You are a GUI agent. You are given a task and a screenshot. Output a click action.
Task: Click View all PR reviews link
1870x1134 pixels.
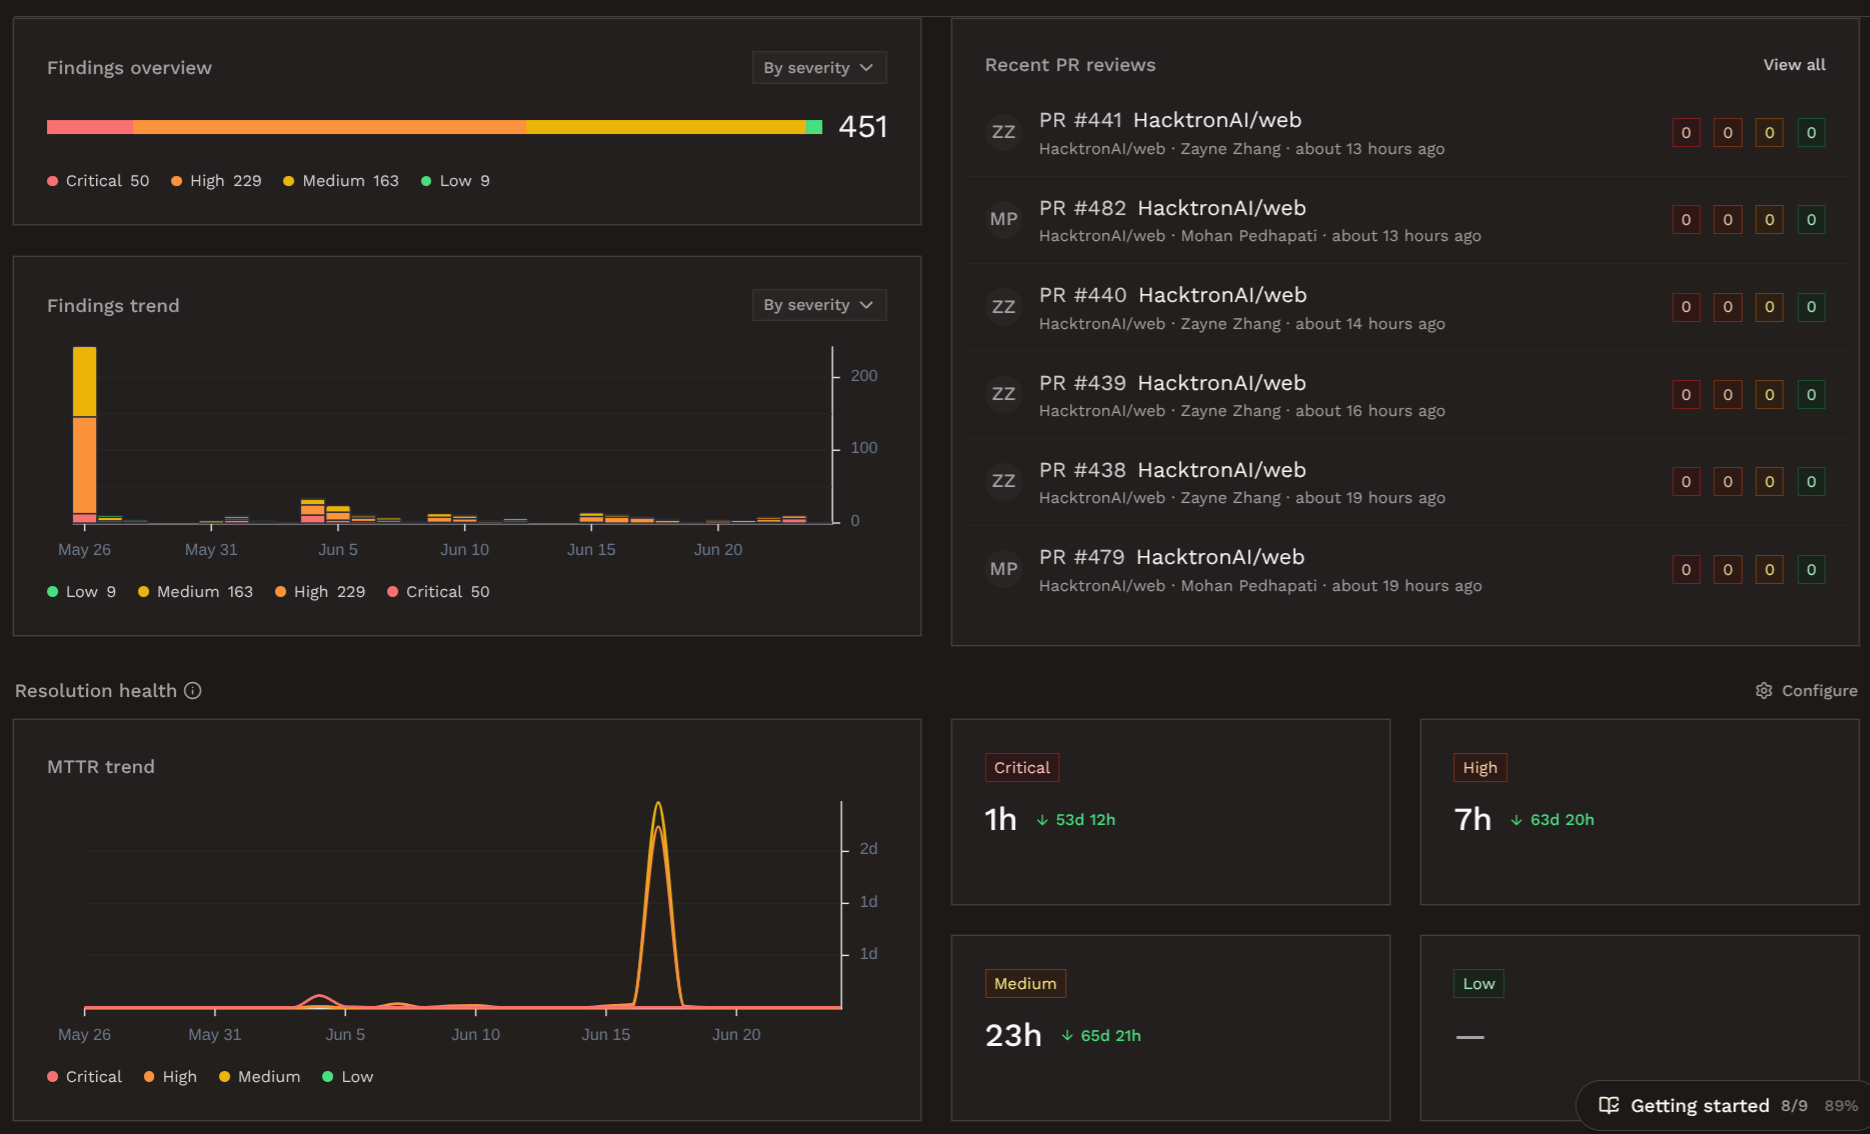pos(1794,64)
